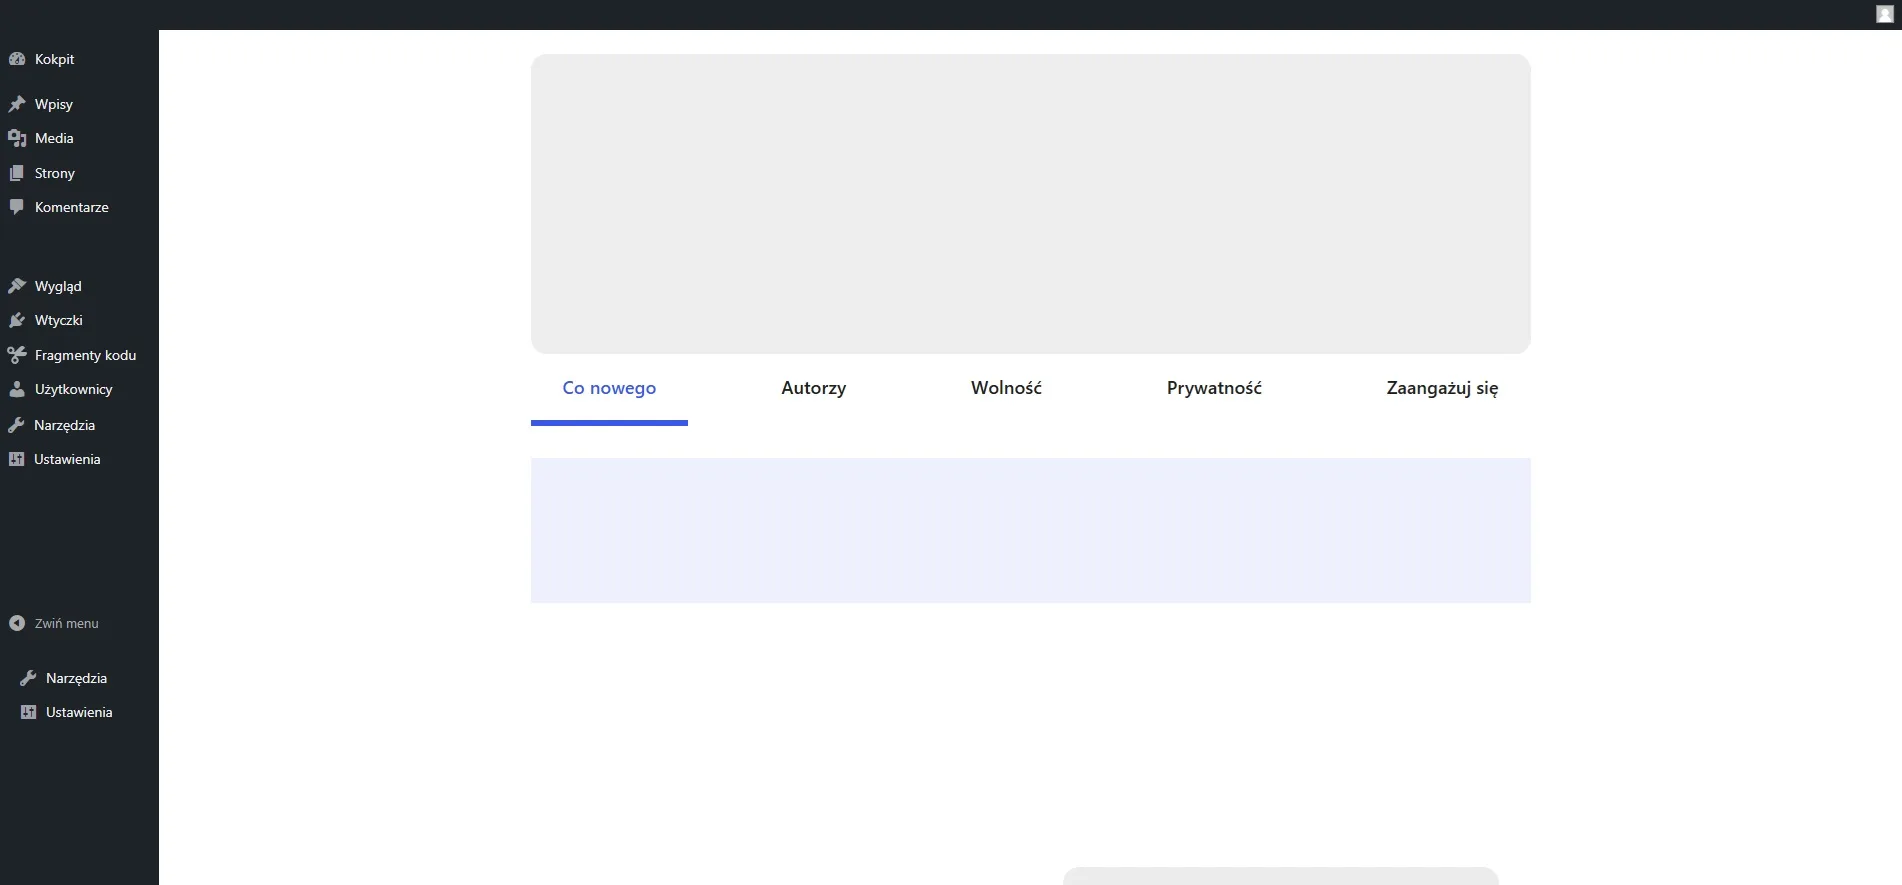Click the Wtyczki plug icon

[17, 320]
